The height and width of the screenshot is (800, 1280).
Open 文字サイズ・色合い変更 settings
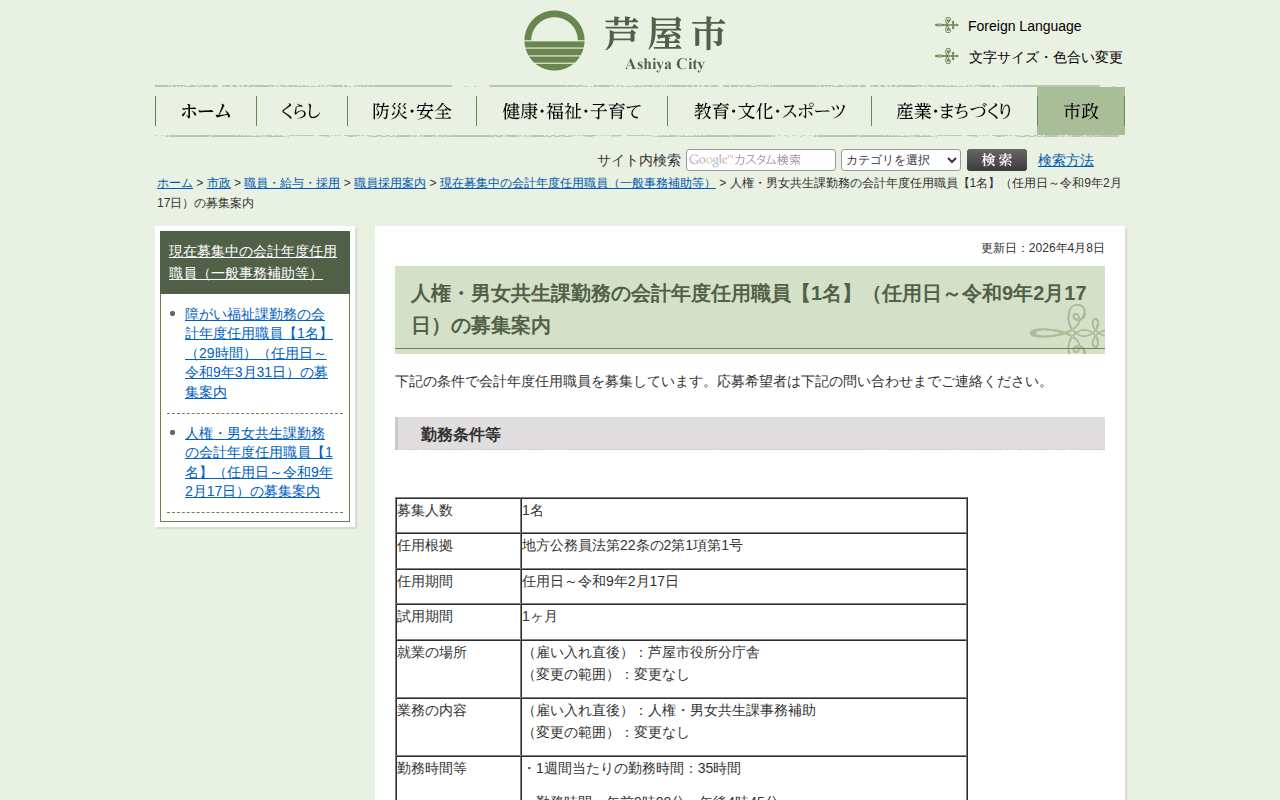(x=1045, y=57)
